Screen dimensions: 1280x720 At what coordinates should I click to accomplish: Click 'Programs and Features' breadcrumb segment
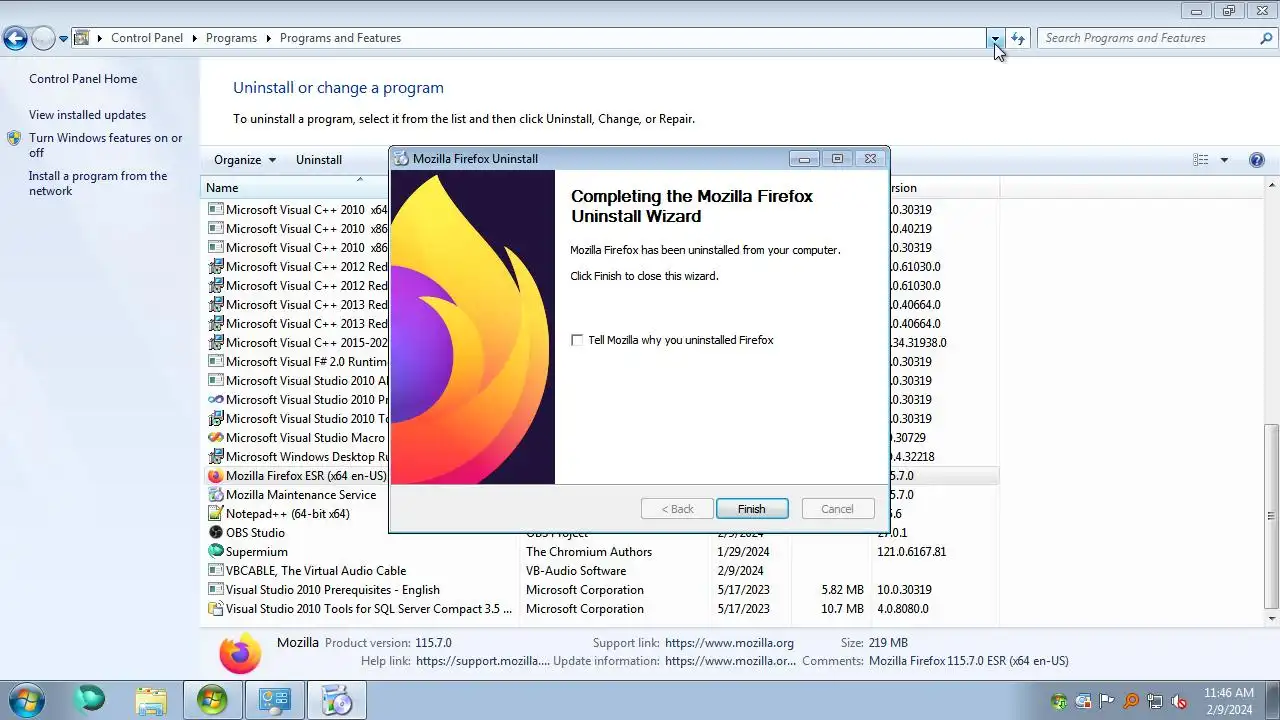point(340,38)
